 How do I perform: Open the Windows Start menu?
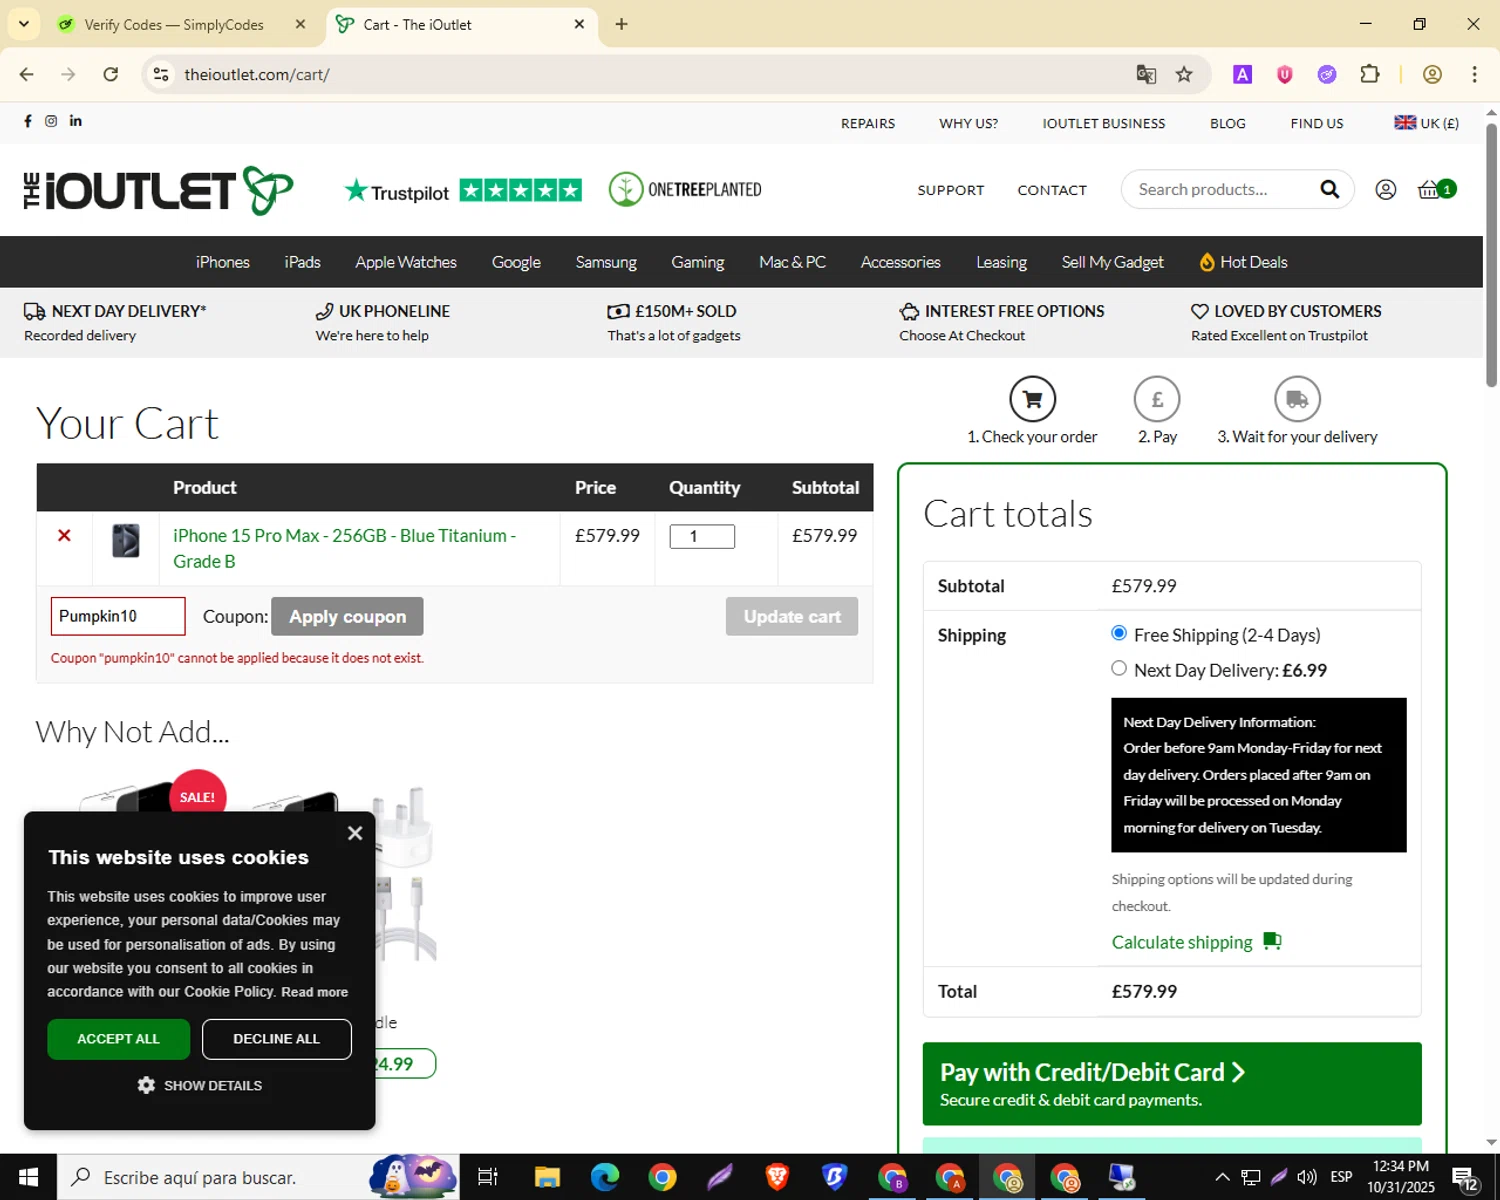pos(28,1177)
